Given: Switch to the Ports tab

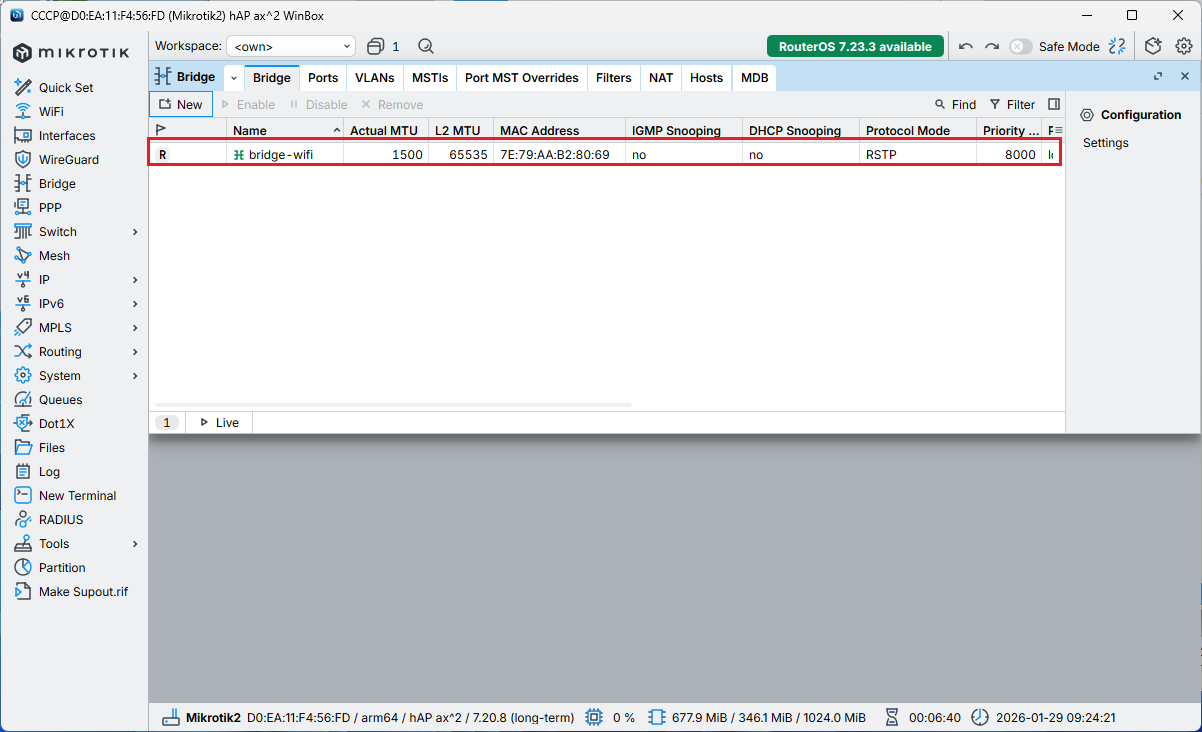Looking at the screenshot, I should coord(323,77).
